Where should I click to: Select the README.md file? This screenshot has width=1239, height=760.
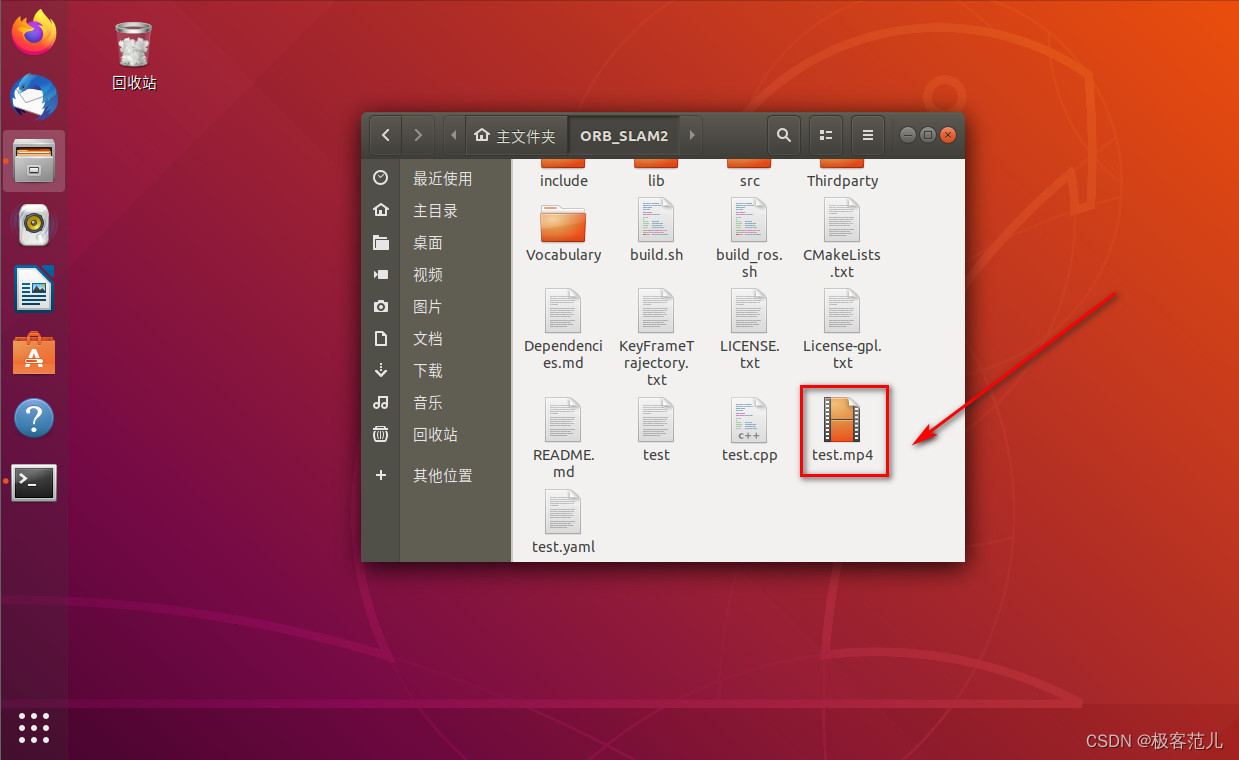click(x=563, y=438)
